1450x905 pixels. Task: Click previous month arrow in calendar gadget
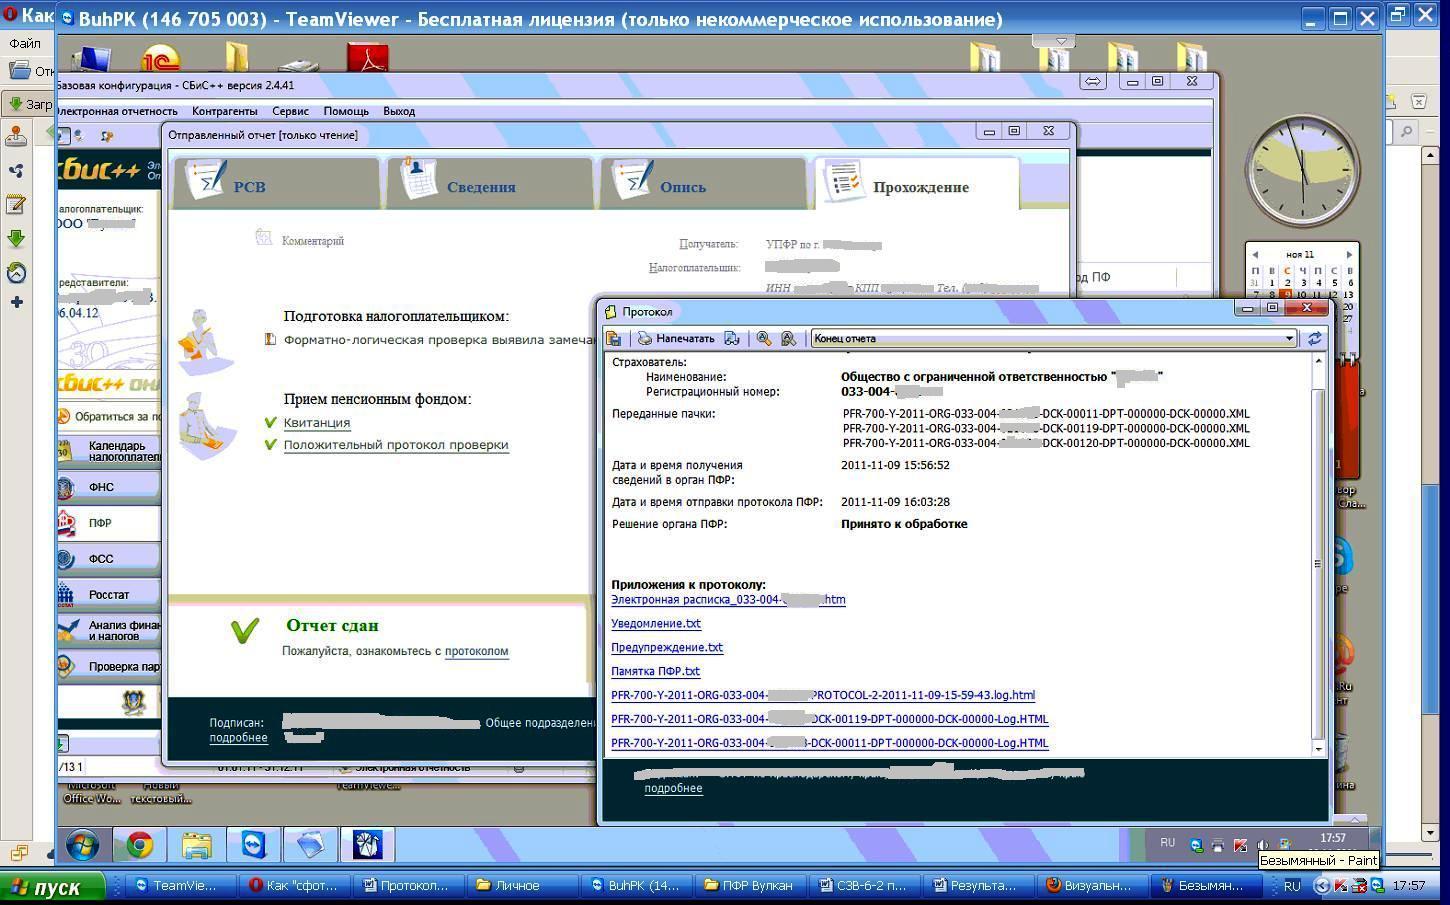[x=1255, y=255]
